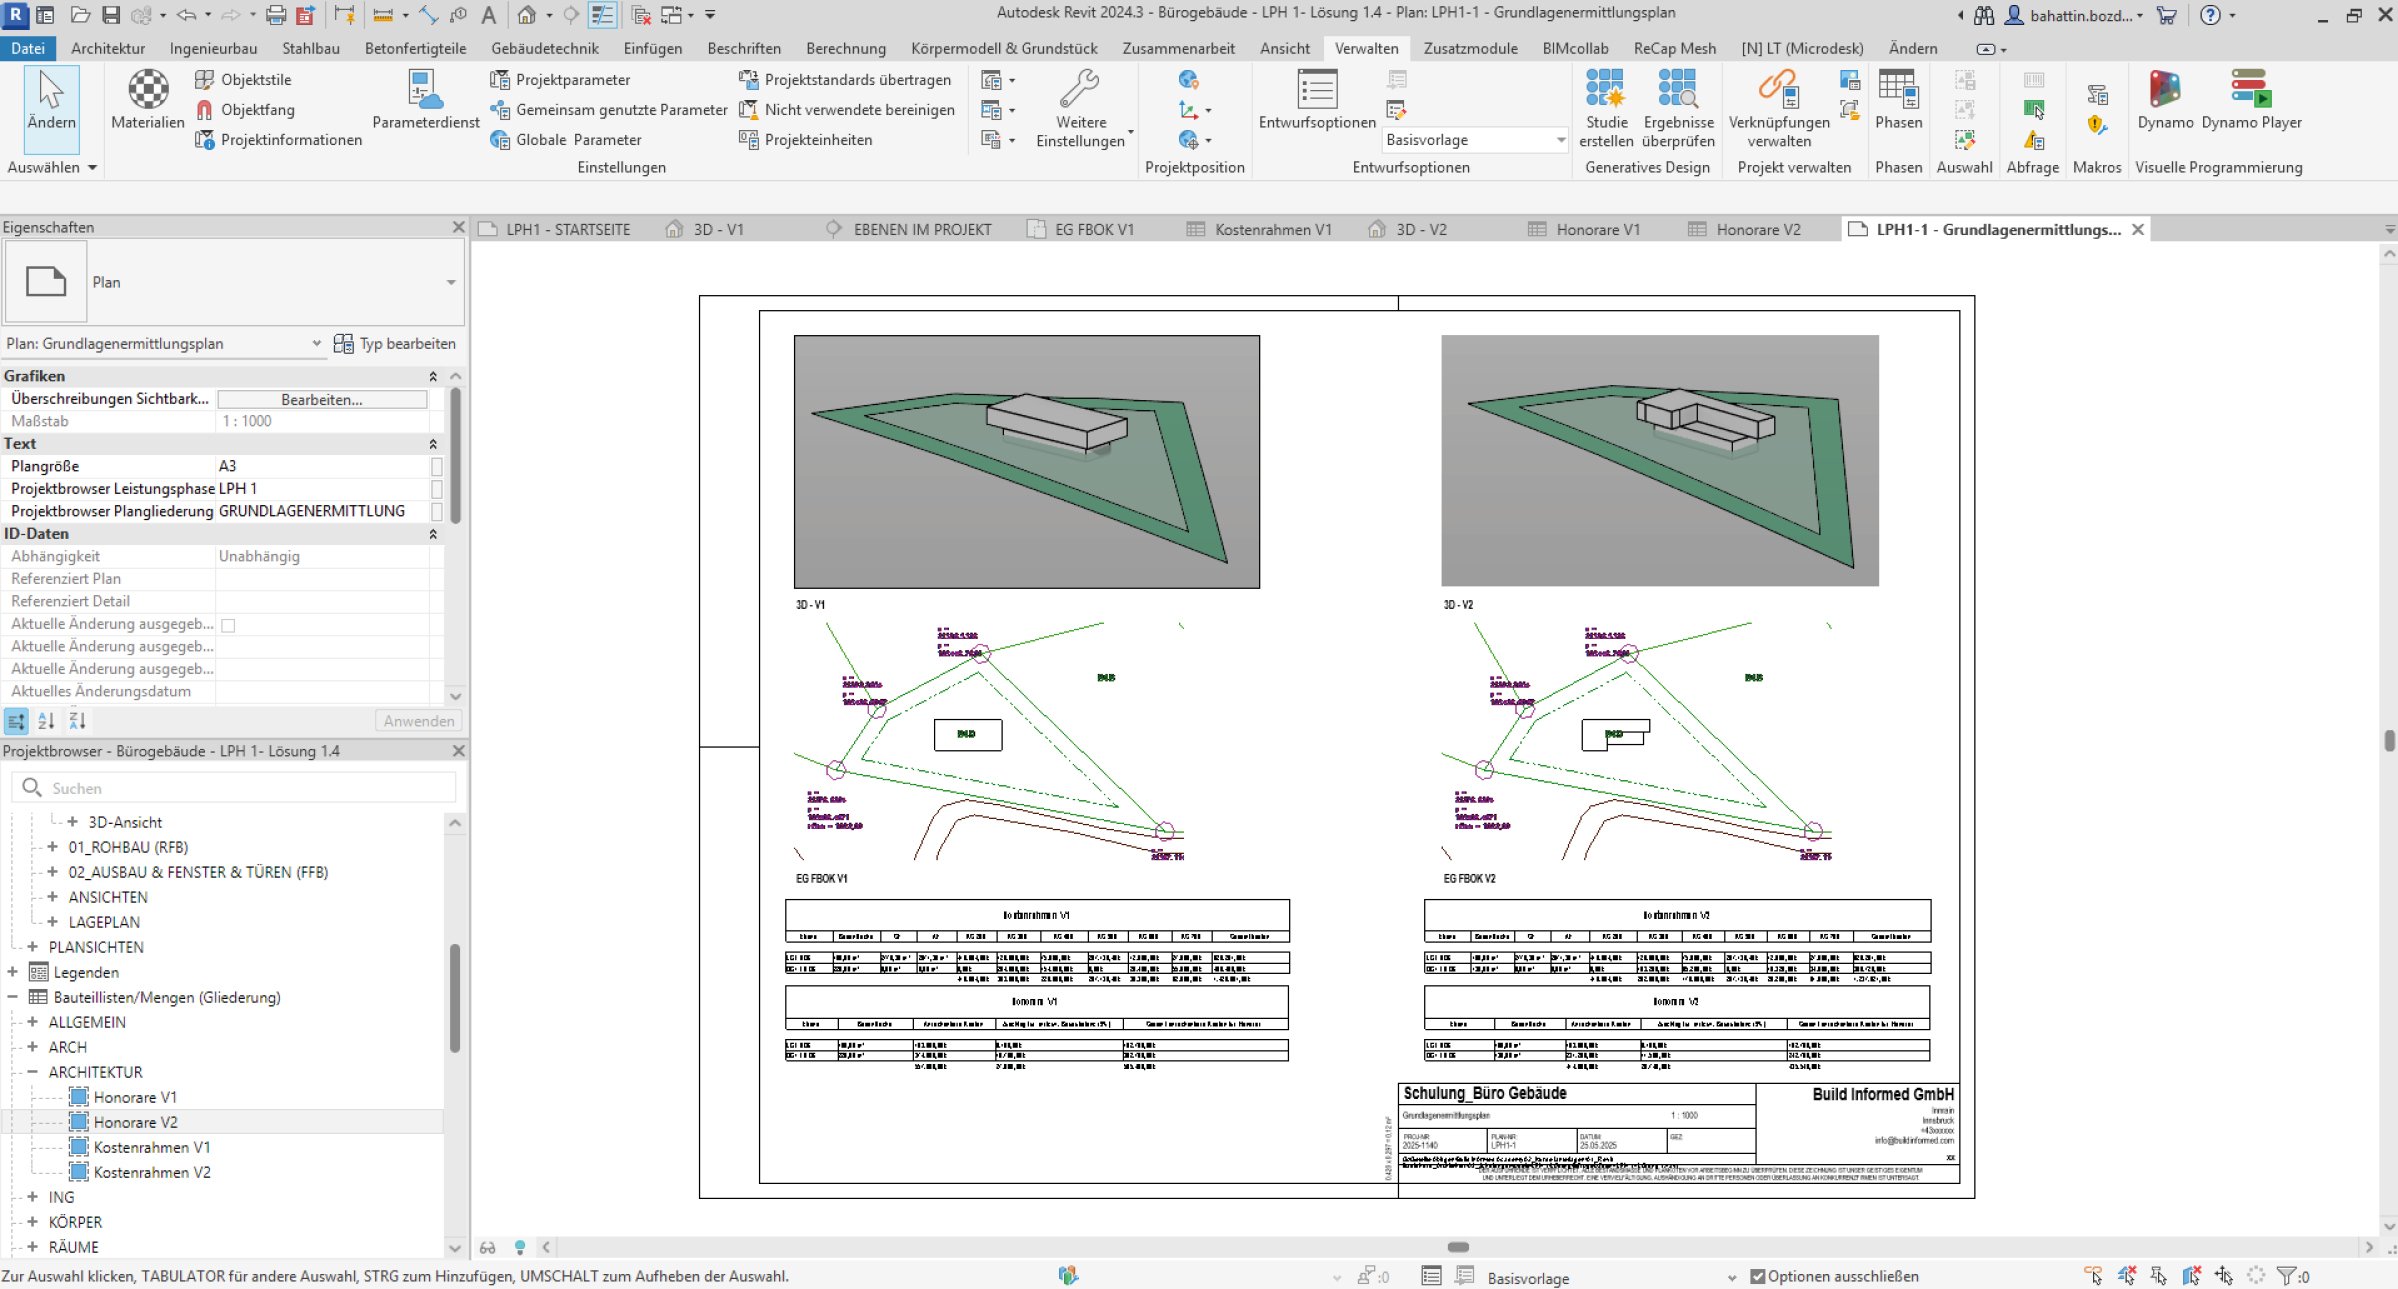Click Studie erstellen in Generatives Design
This screenshot has height=1289, width=2398.
click(1606, 108)
